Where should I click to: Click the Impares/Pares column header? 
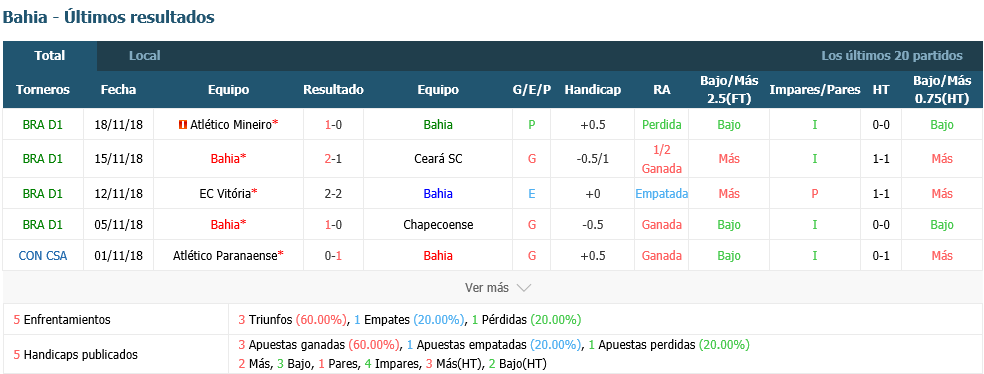click(815, 90)
